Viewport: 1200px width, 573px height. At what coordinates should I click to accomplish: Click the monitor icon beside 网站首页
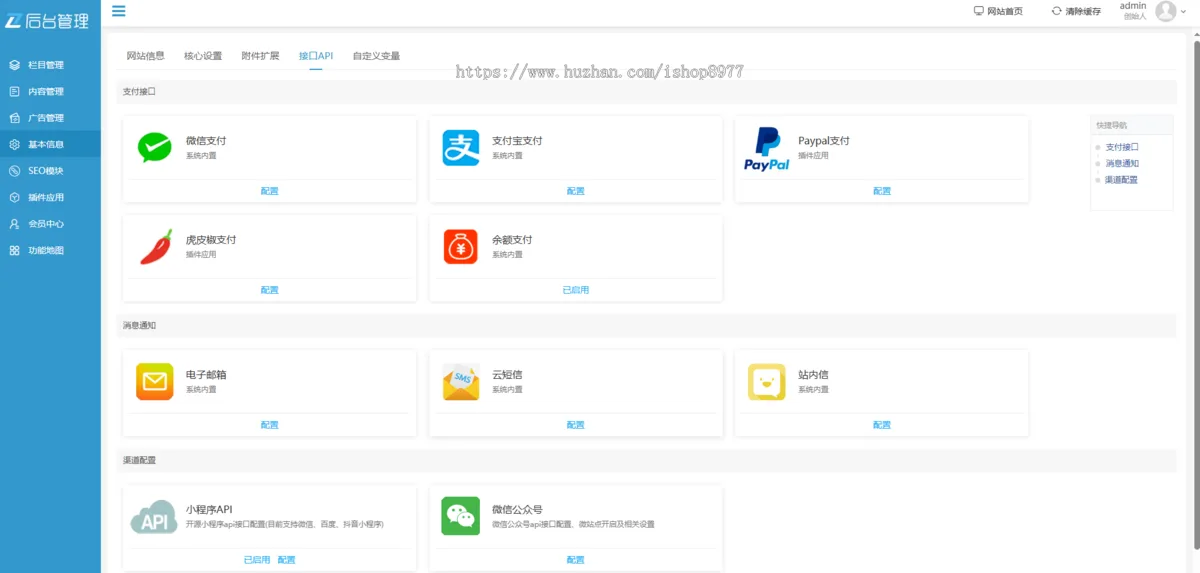(x=979, y=11)
